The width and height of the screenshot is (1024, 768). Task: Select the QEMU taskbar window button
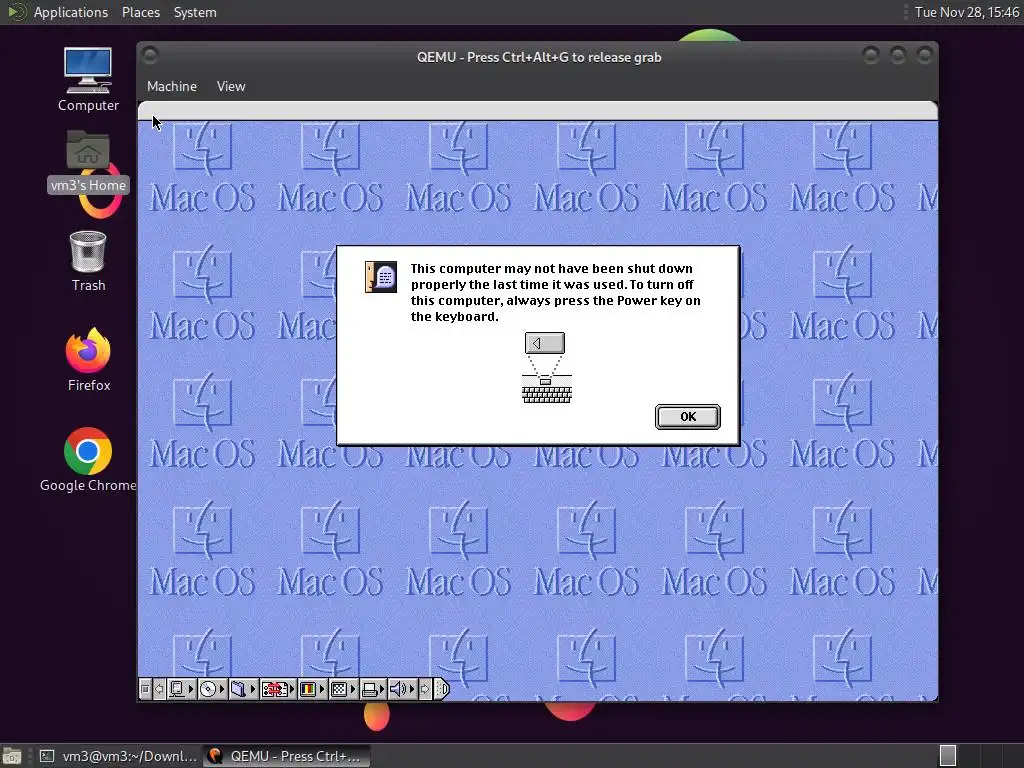click(286, 756)
